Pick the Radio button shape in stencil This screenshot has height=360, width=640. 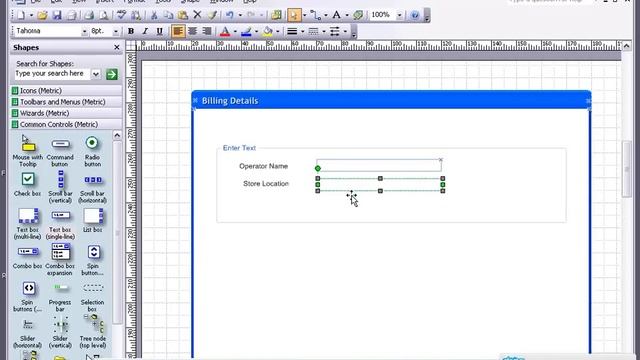tap(92, 152)
